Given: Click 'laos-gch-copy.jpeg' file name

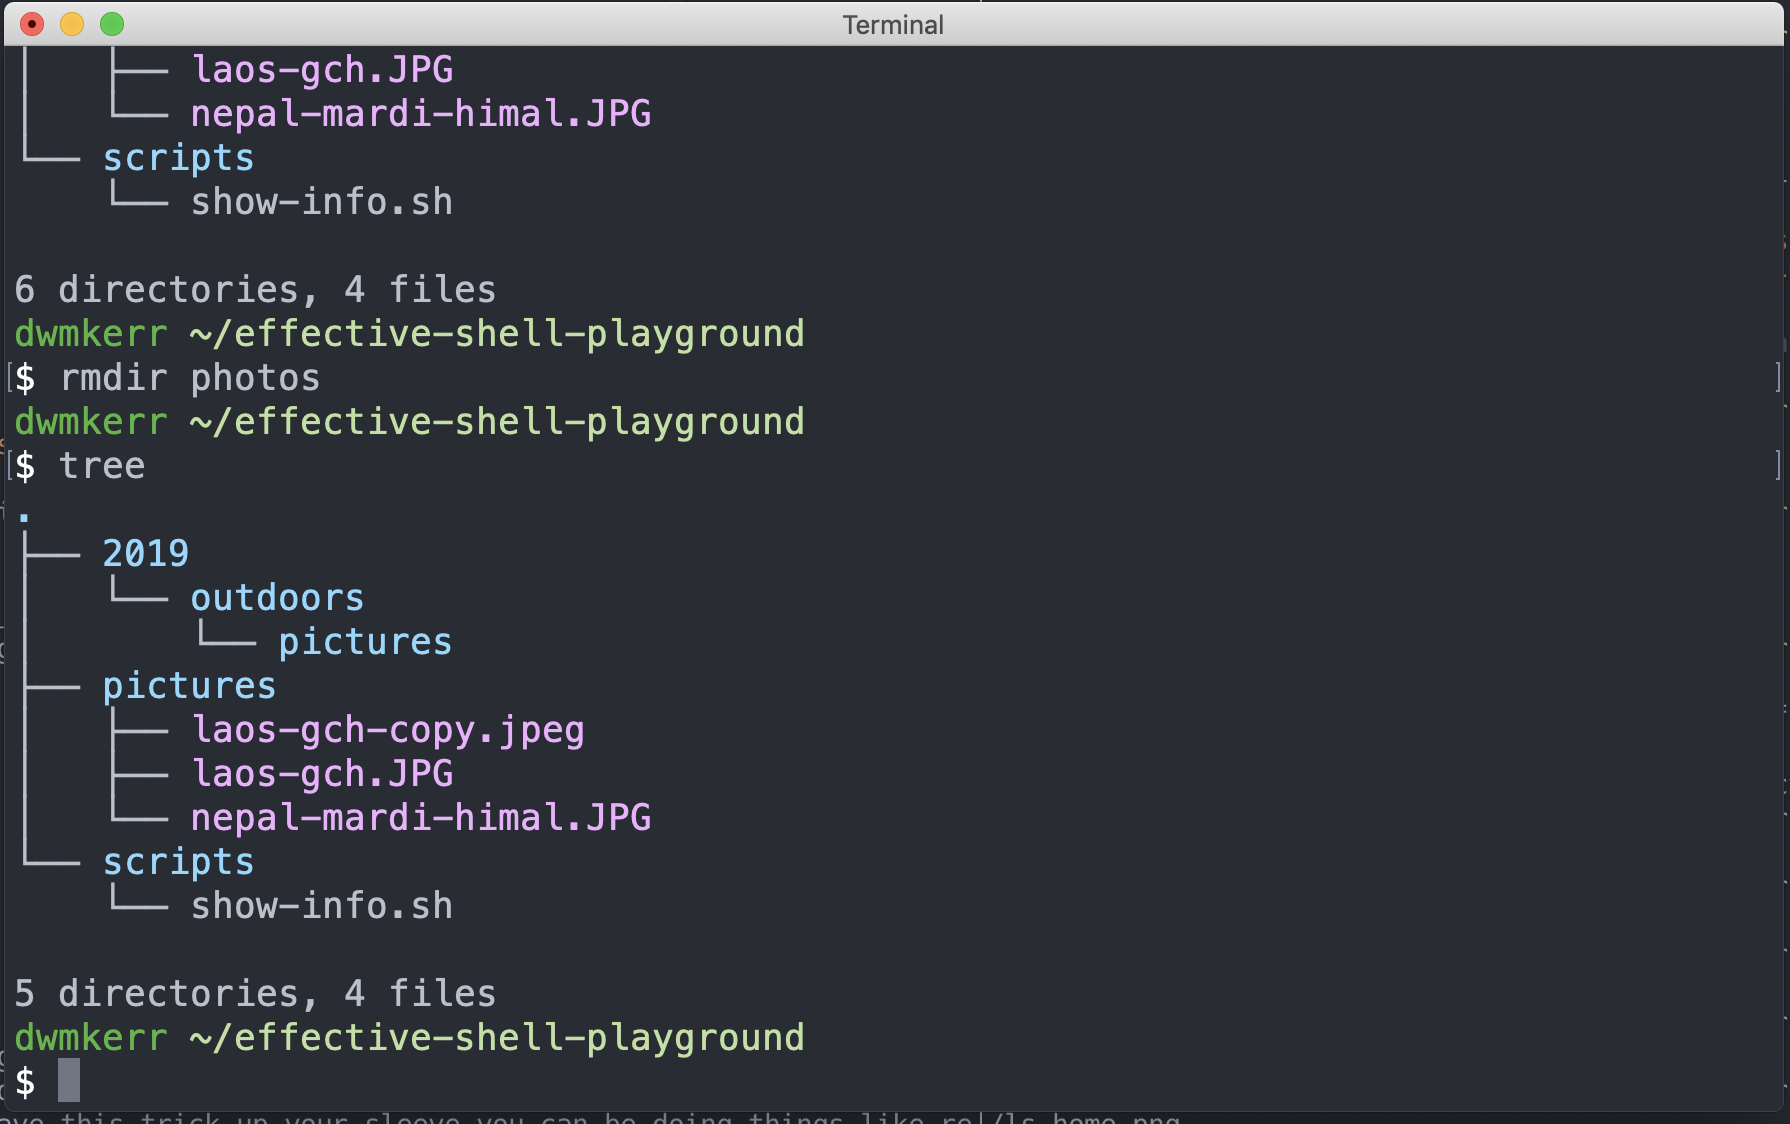Looking at the screenshot, I should click(388, 730).
